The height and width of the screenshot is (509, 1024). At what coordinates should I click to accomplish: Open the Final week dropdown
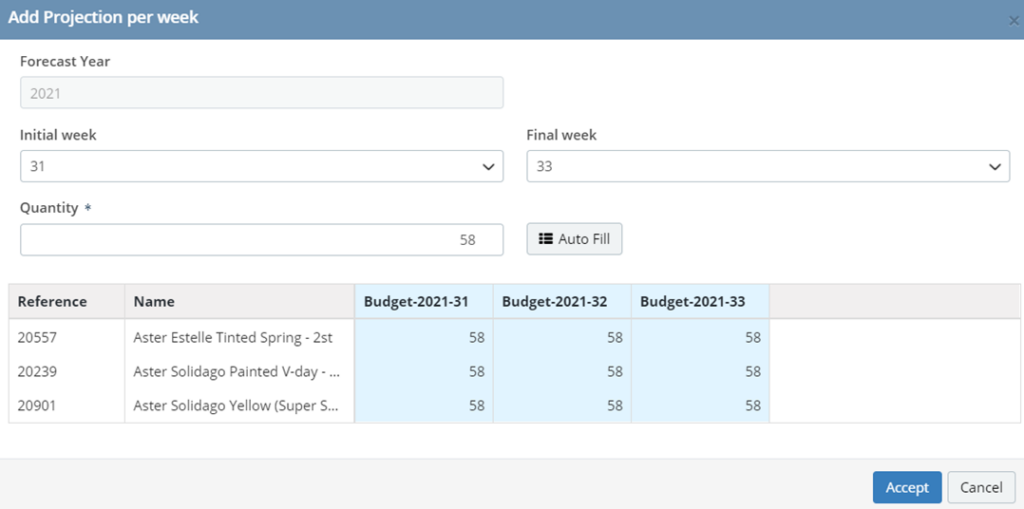point(768,166)
